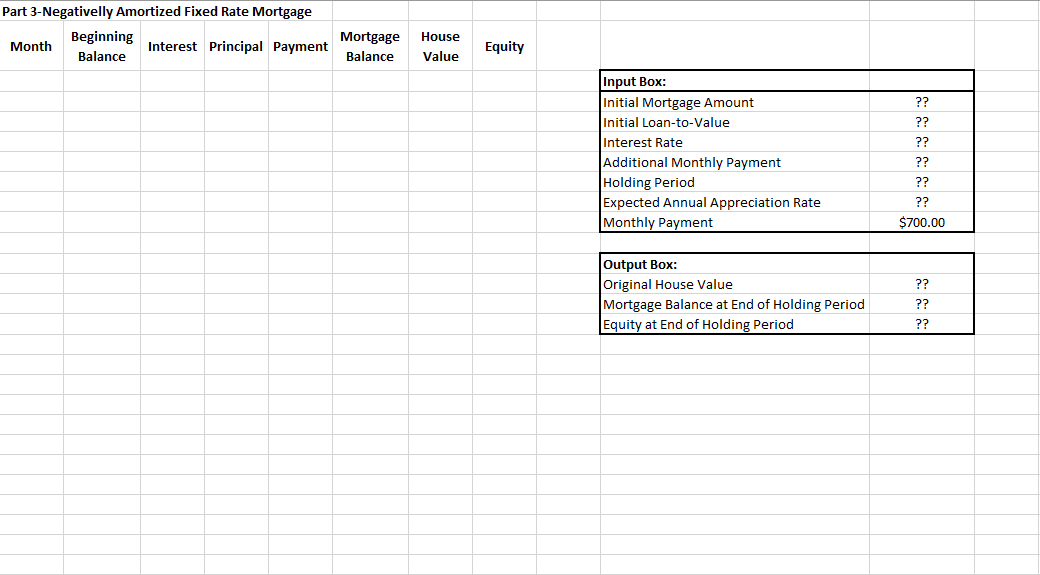This screenshot has height=575, width=1040.
Task: Click the Interest column header
Action: (x=172, y=46)
